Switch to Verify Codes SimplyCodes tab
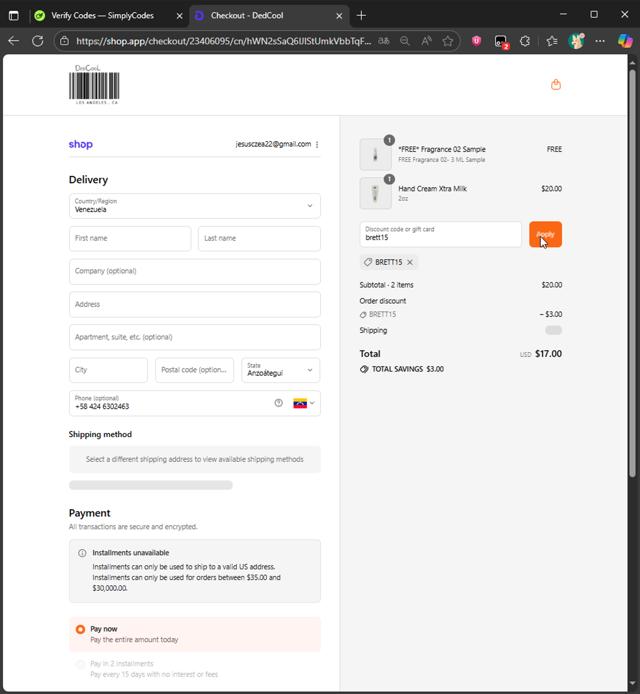 [x=103, y=15]
